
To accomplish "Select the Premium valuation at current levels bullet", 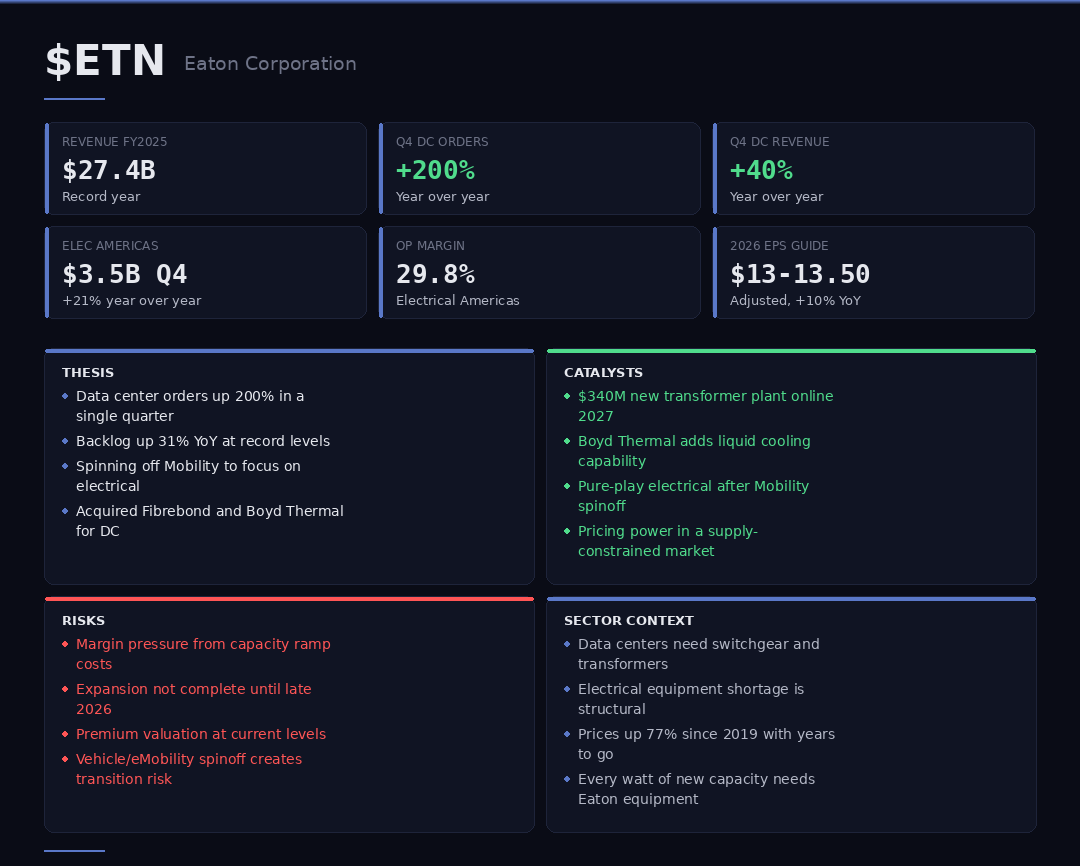I will click(x=194, y=734).
